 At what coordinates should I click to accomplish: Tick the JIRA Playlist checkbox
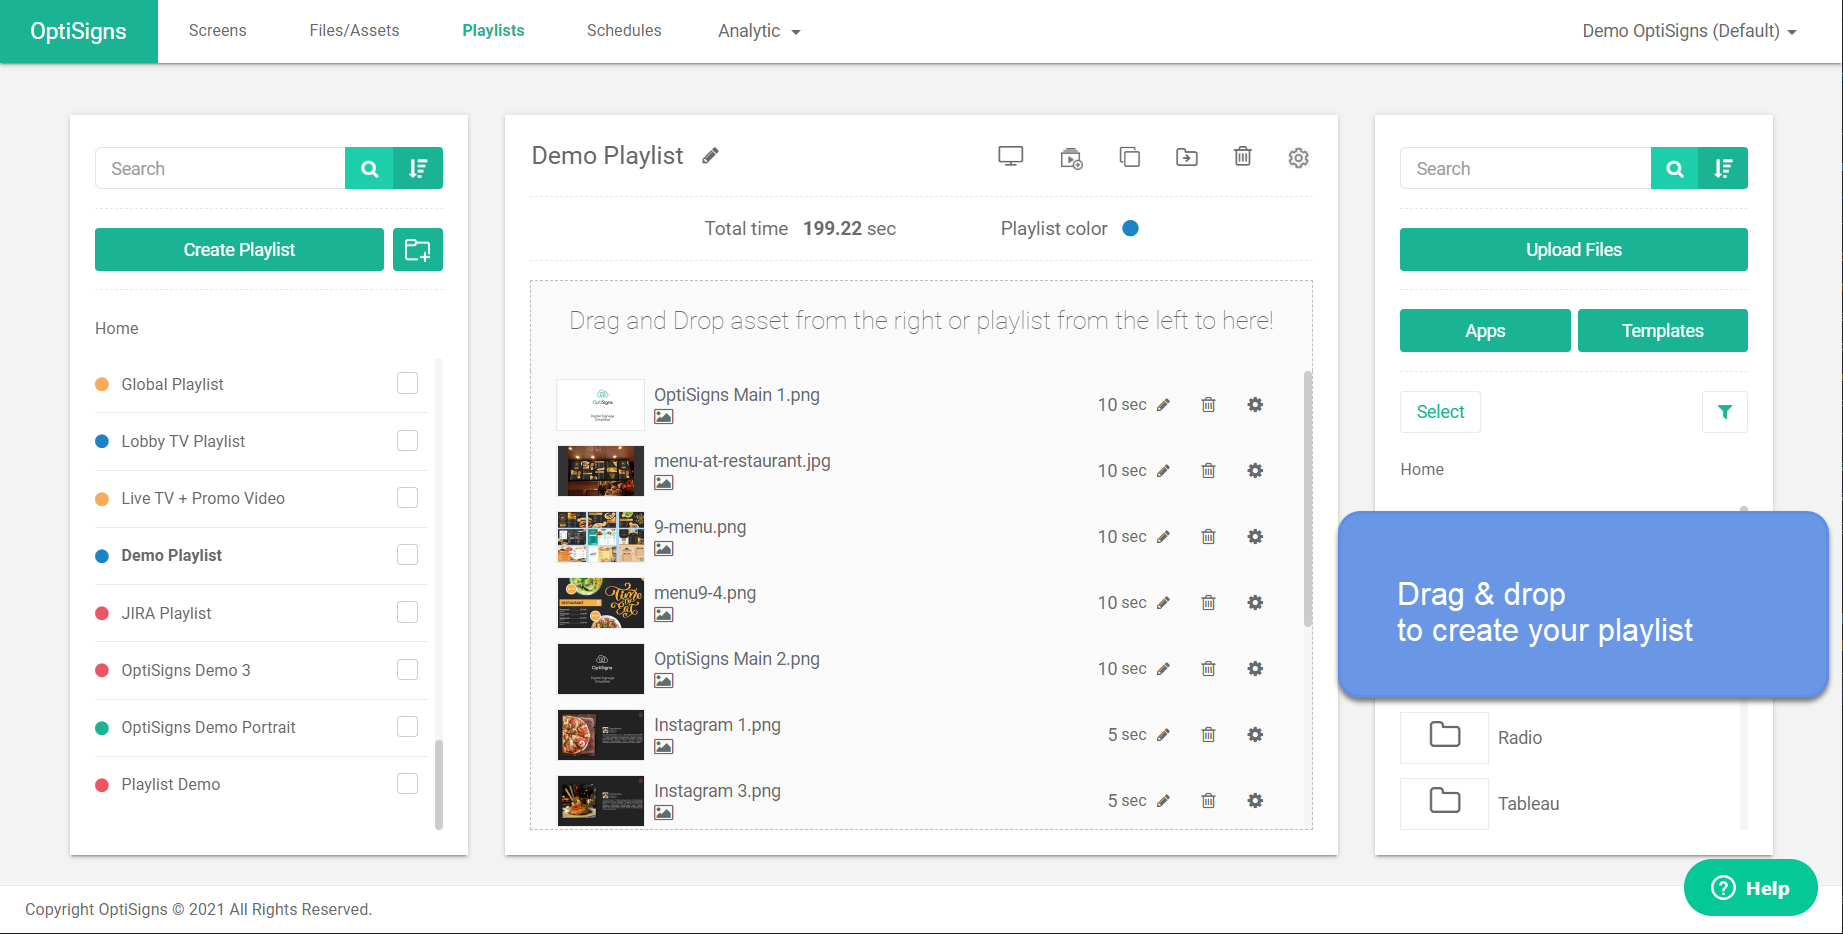point(407,612)
